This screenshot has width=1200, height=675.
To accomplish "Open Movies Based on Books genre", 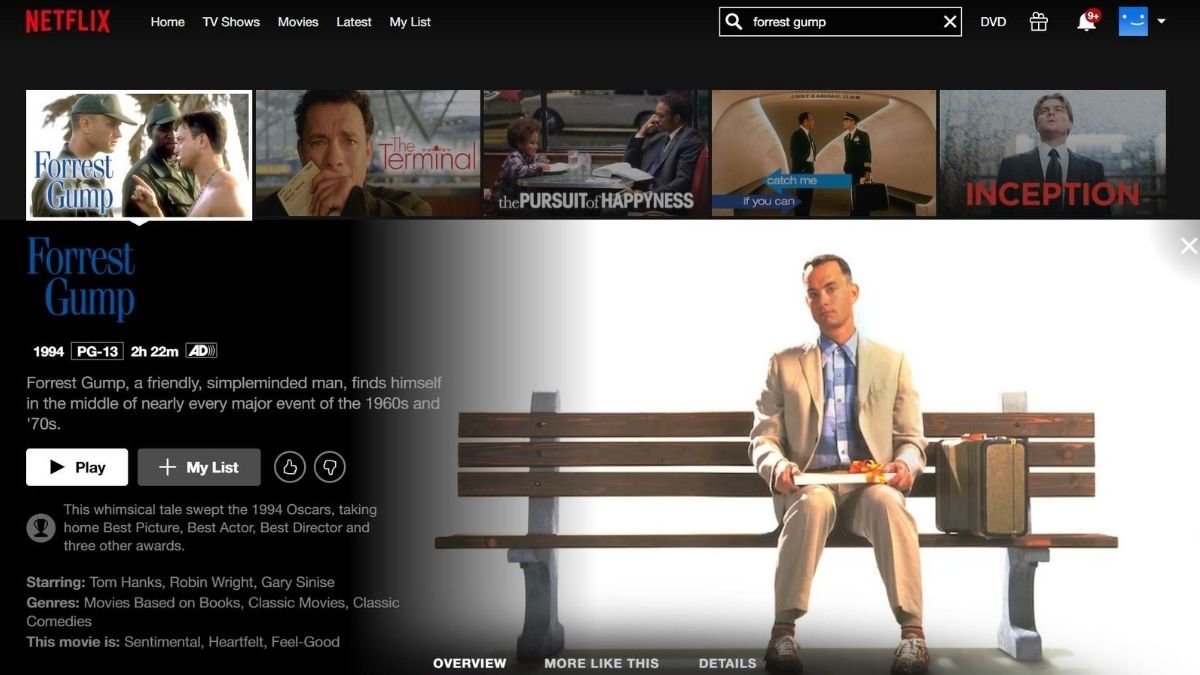I will 162,602.
